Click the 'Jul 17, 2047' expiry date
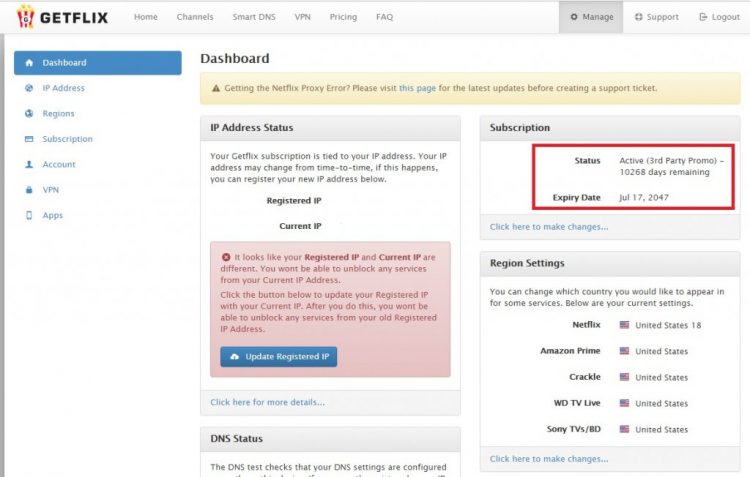 (x=644, y=198)
